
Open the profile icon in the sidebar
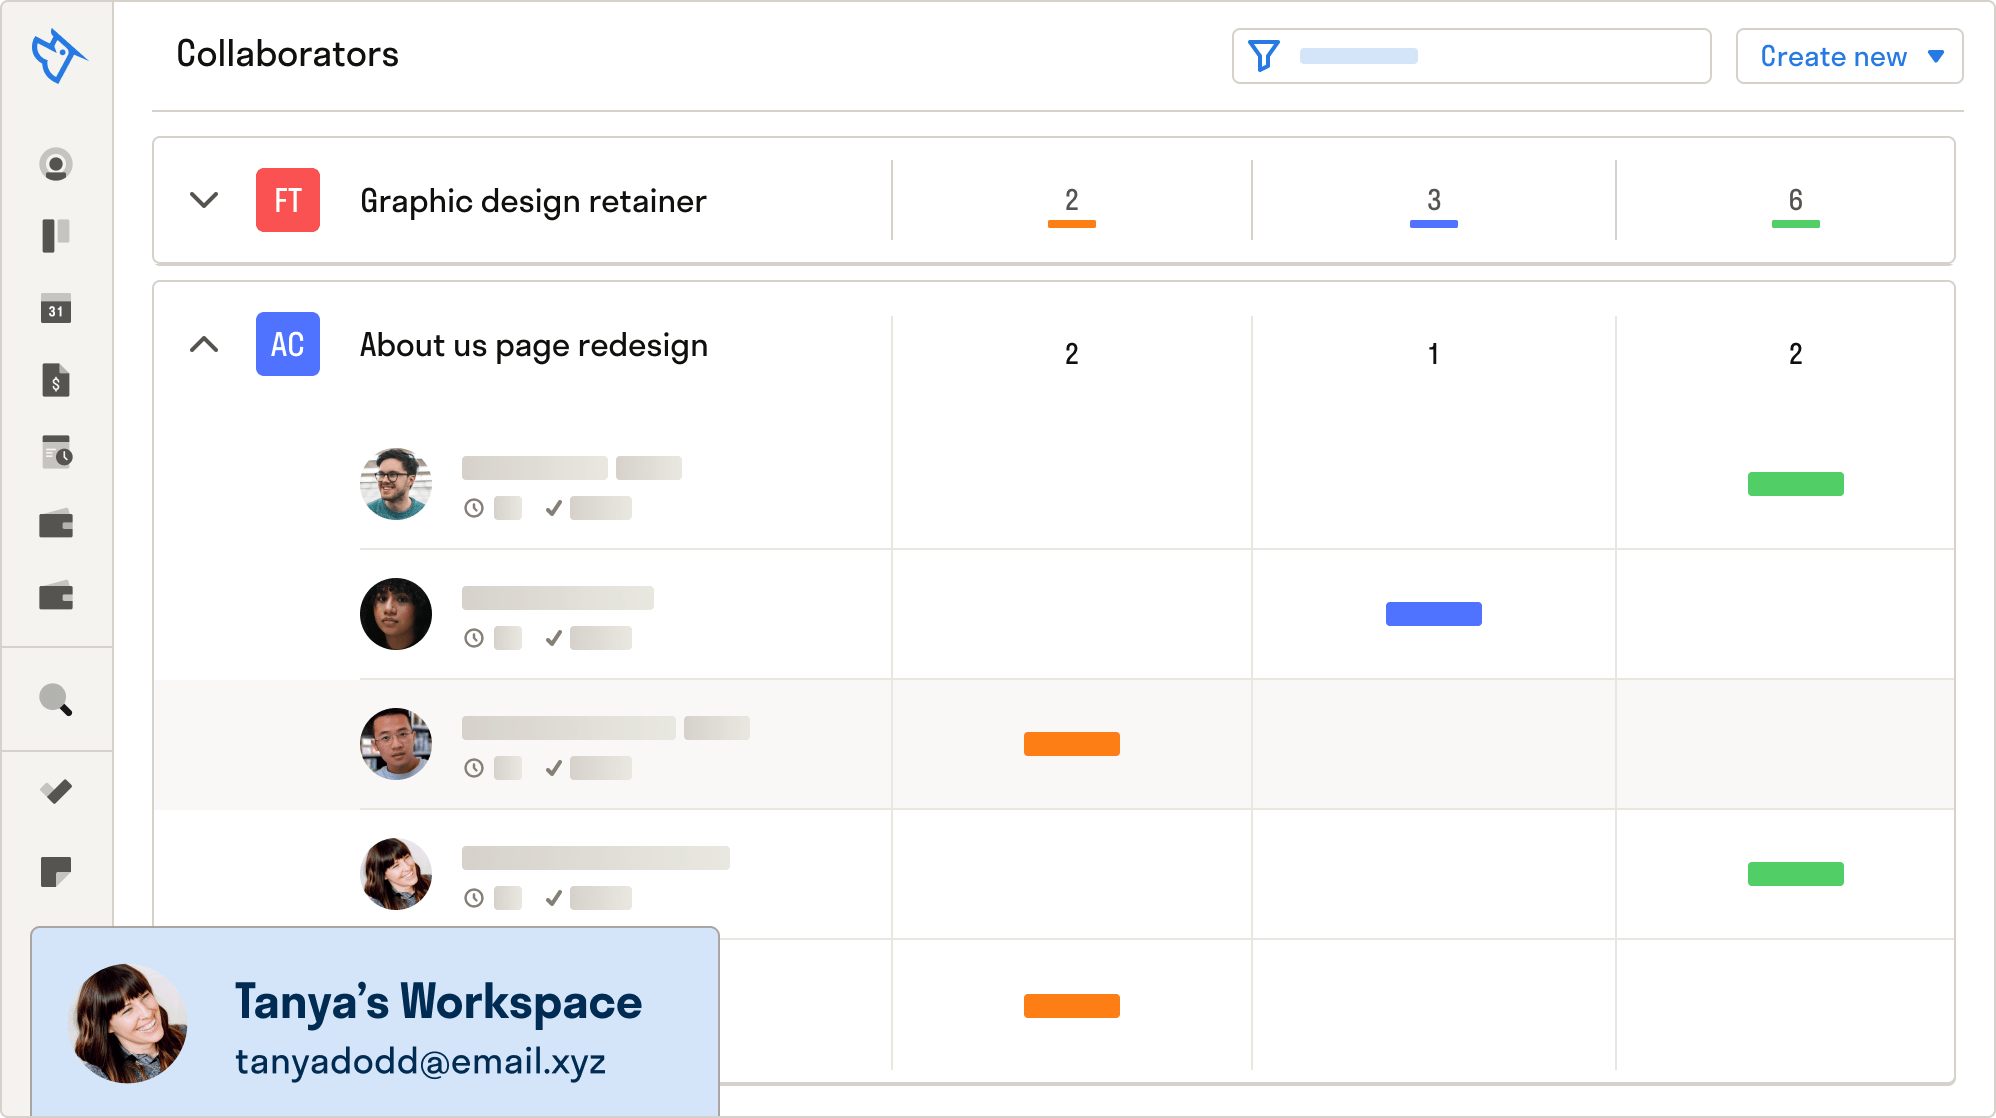56,164
